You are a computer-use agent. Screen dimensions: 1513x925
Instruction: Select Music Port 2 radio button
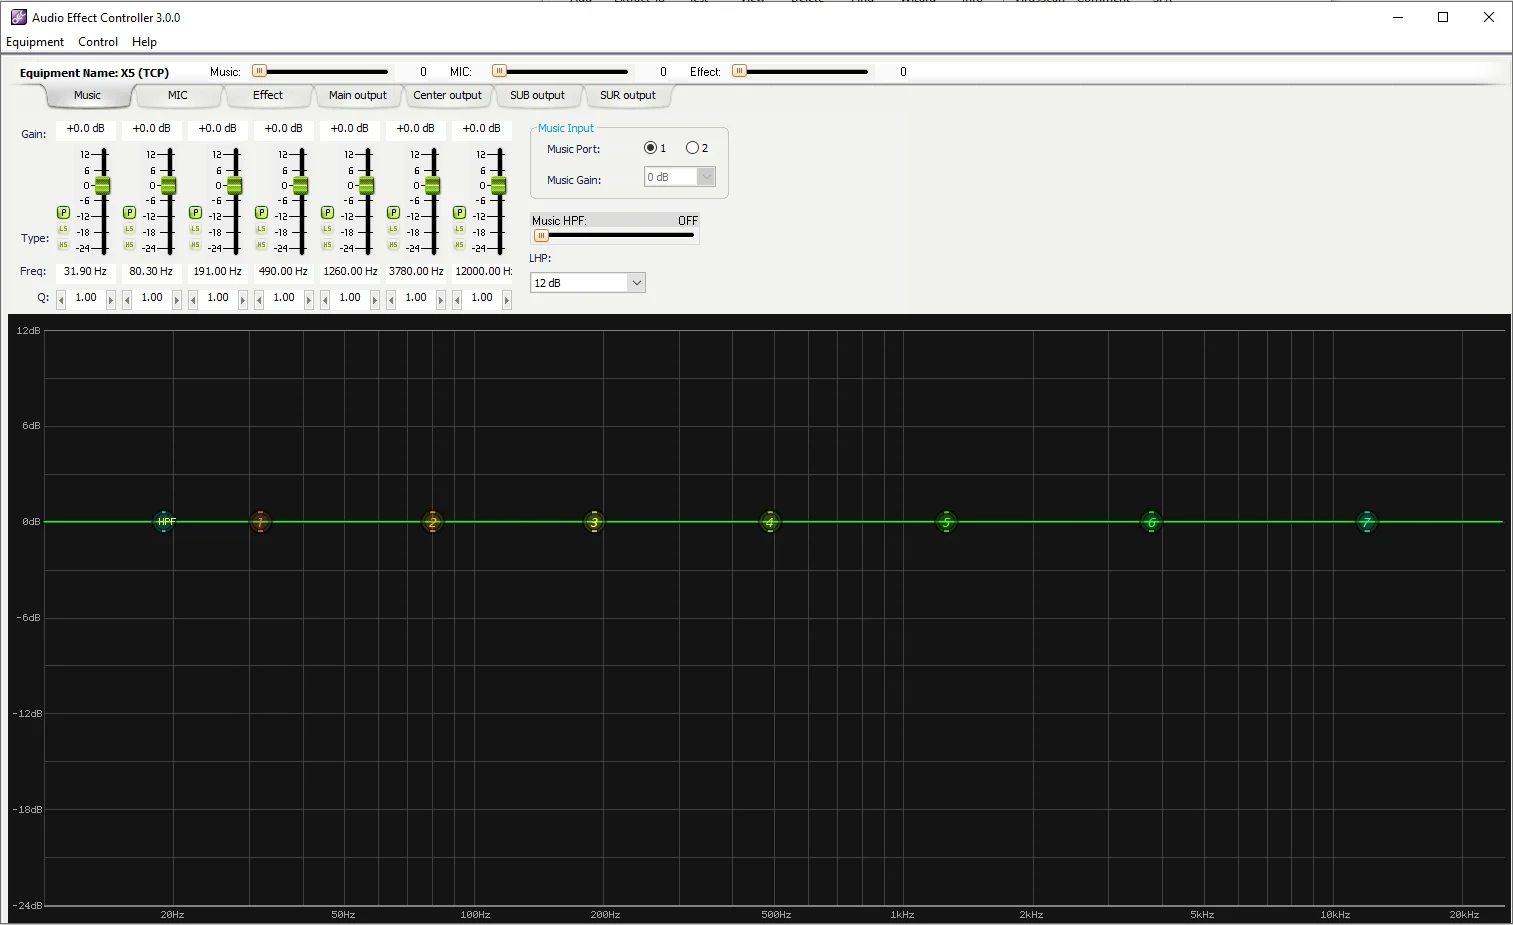(x=692, y=148)
